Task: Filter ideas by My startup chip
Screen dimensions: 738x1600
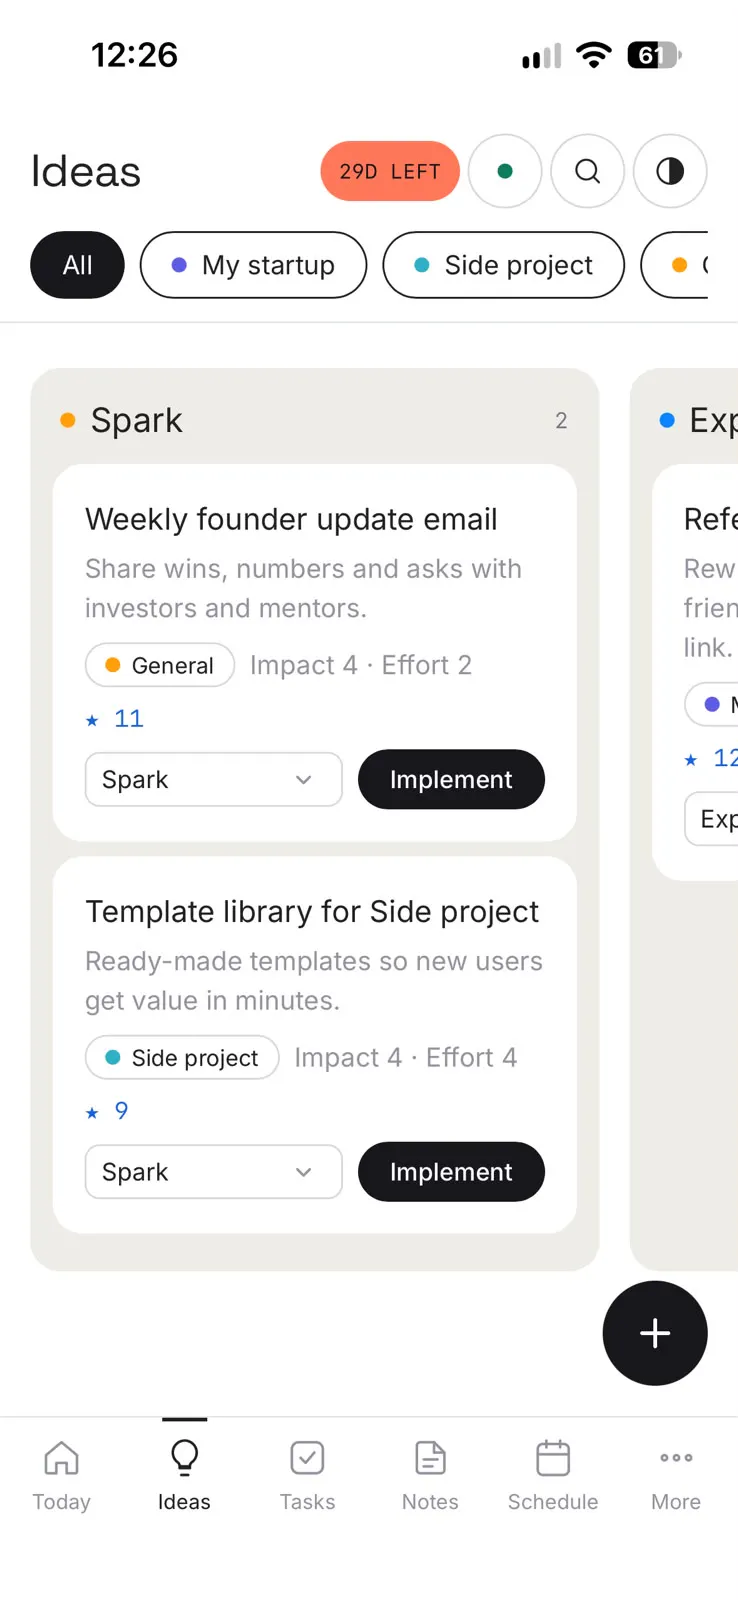Action: [x=253, y=265]
